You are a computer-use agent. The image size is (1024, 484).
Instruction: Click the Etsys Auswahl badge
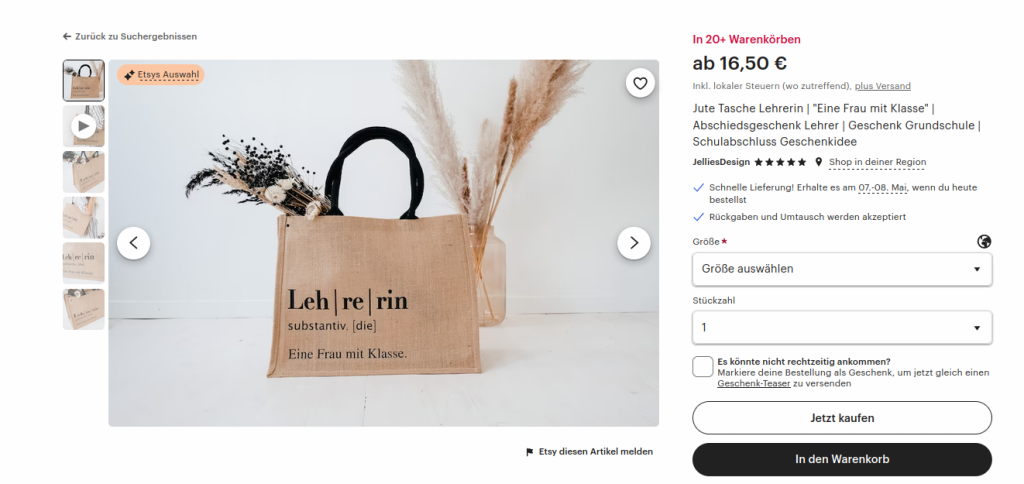point(161,74)
